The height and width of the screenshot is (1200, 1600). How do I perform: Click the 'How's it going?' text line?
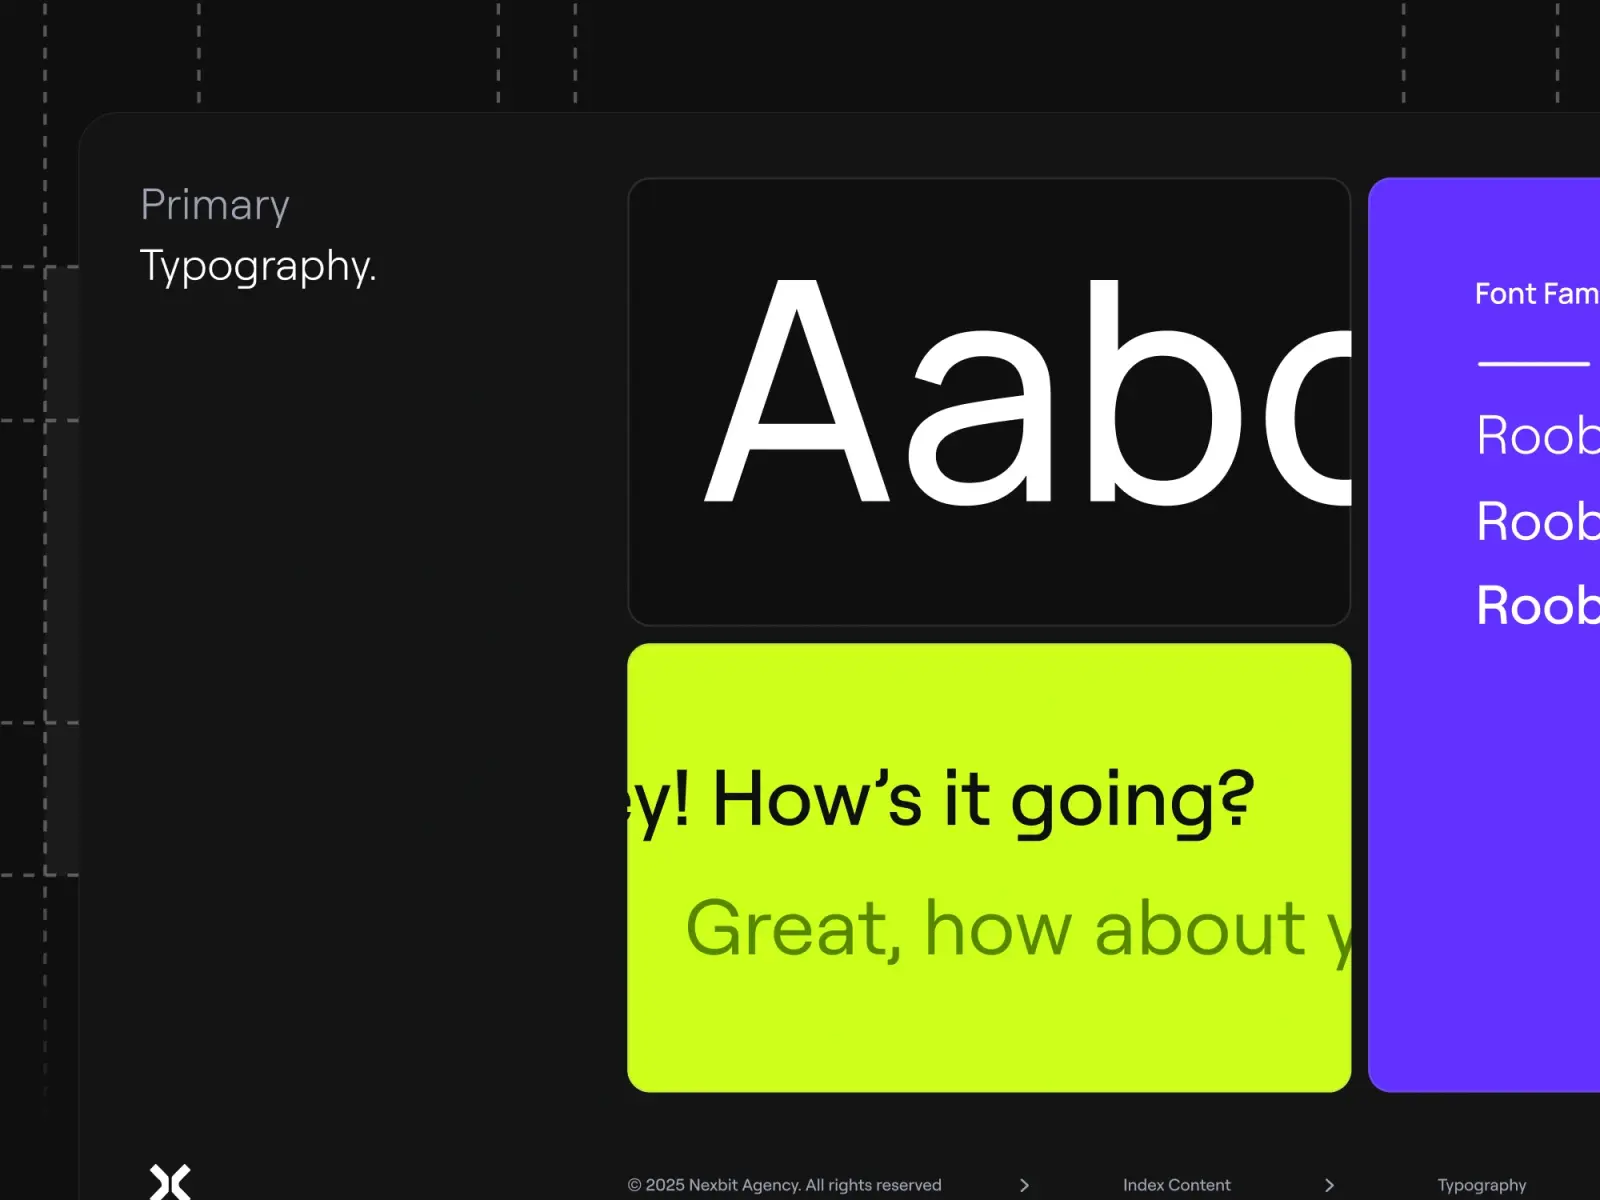[x=940, y=802]
